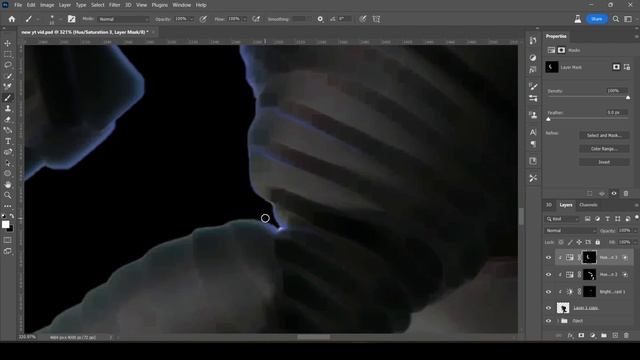This screenshot has width=640, height=360.
Task: Open the Image menu
Action: tap(47, 5)
